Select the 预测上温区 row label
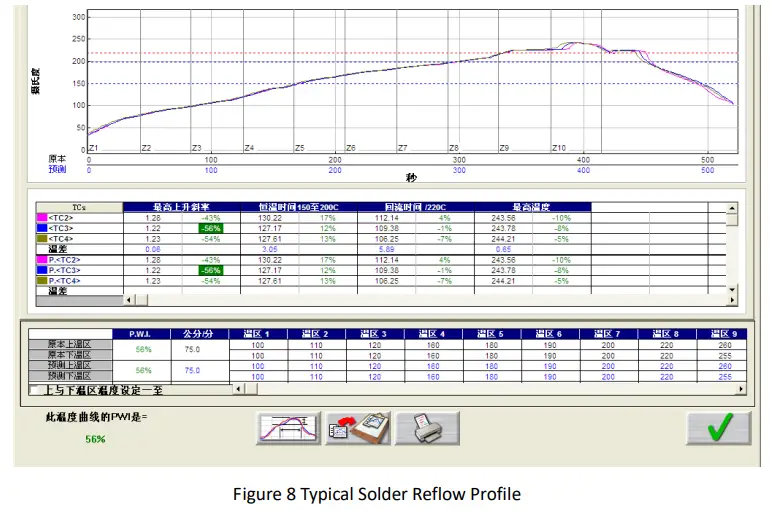 [x=70, y=365]
